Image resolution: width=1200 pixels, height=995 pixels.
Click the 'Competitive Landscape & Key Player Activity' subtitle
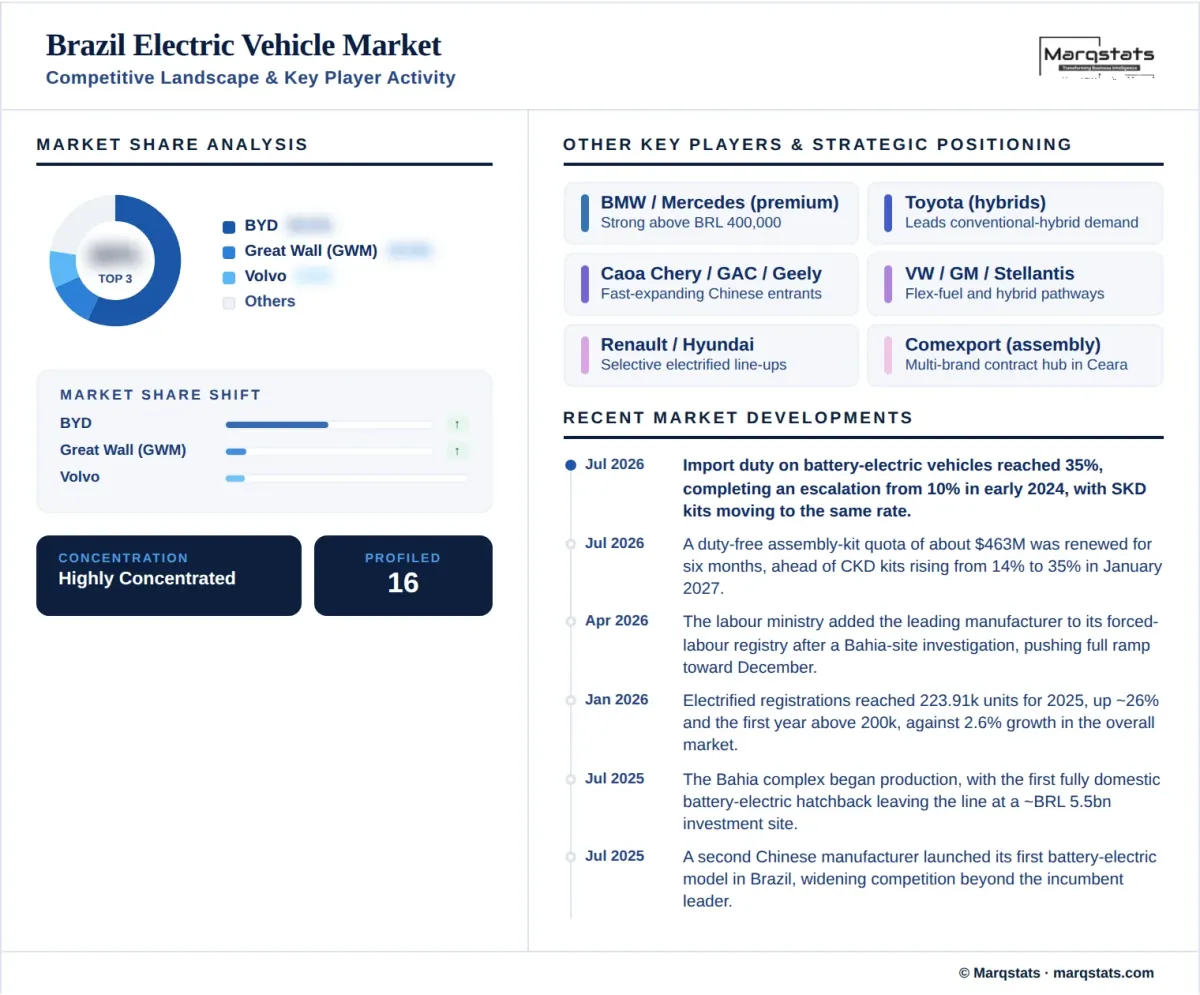tap(251, 77)
